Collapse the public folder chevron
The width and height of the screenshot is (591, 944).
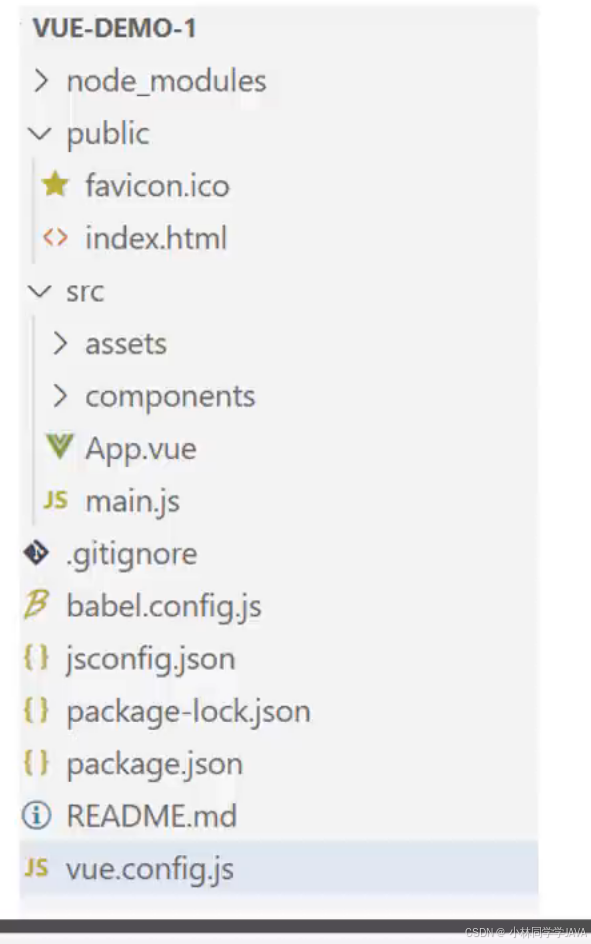[x=40, y=133]
